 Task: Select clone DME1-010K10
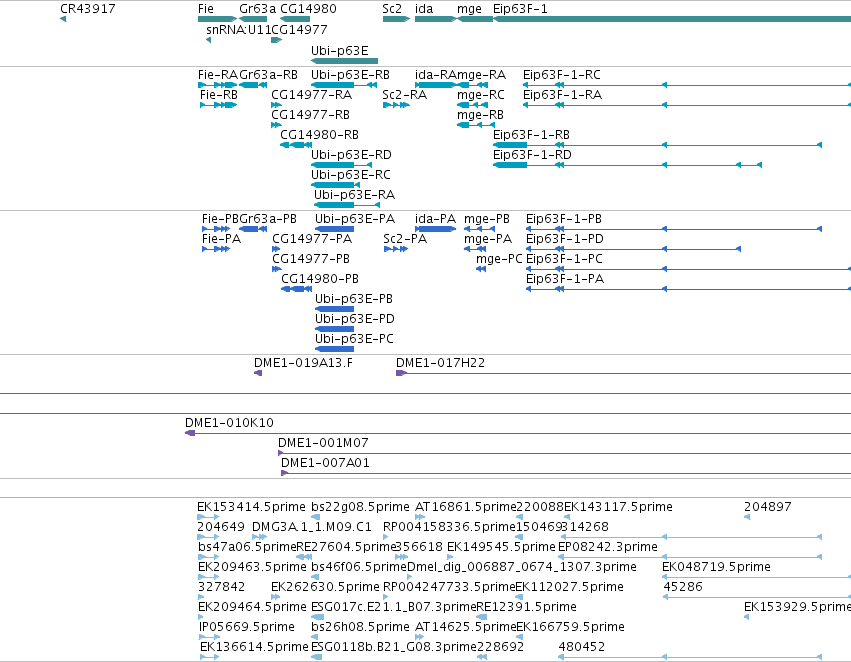(x=229, y=423)
